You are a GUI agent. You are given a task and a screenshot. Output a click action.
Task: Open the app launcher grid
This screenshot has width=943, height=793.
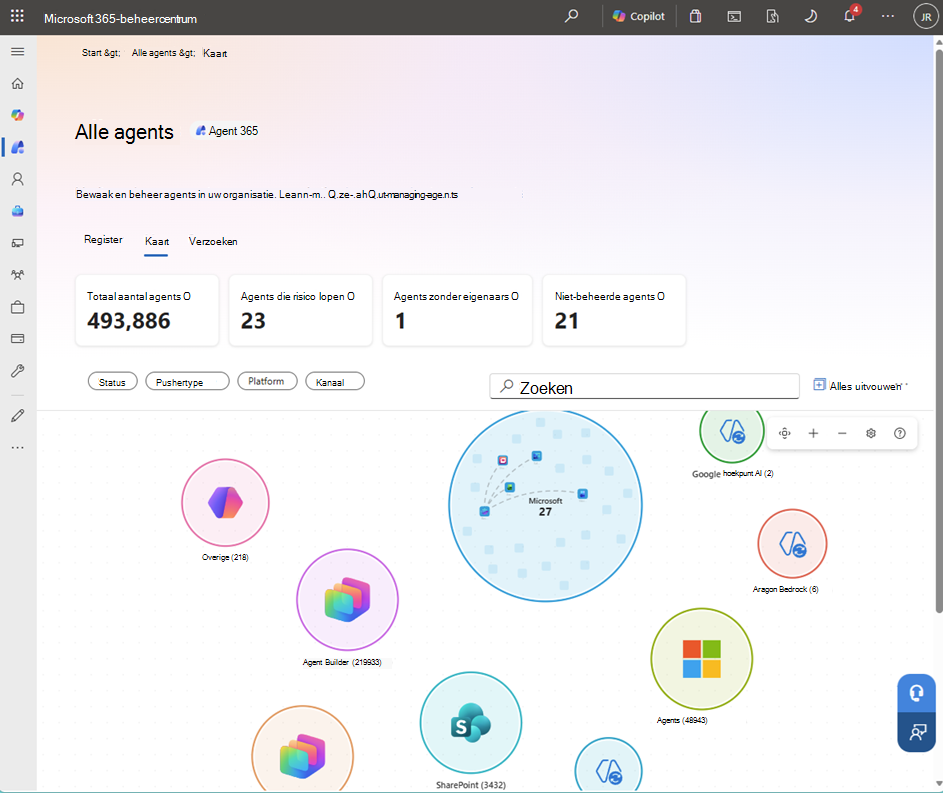click(17, 16)
